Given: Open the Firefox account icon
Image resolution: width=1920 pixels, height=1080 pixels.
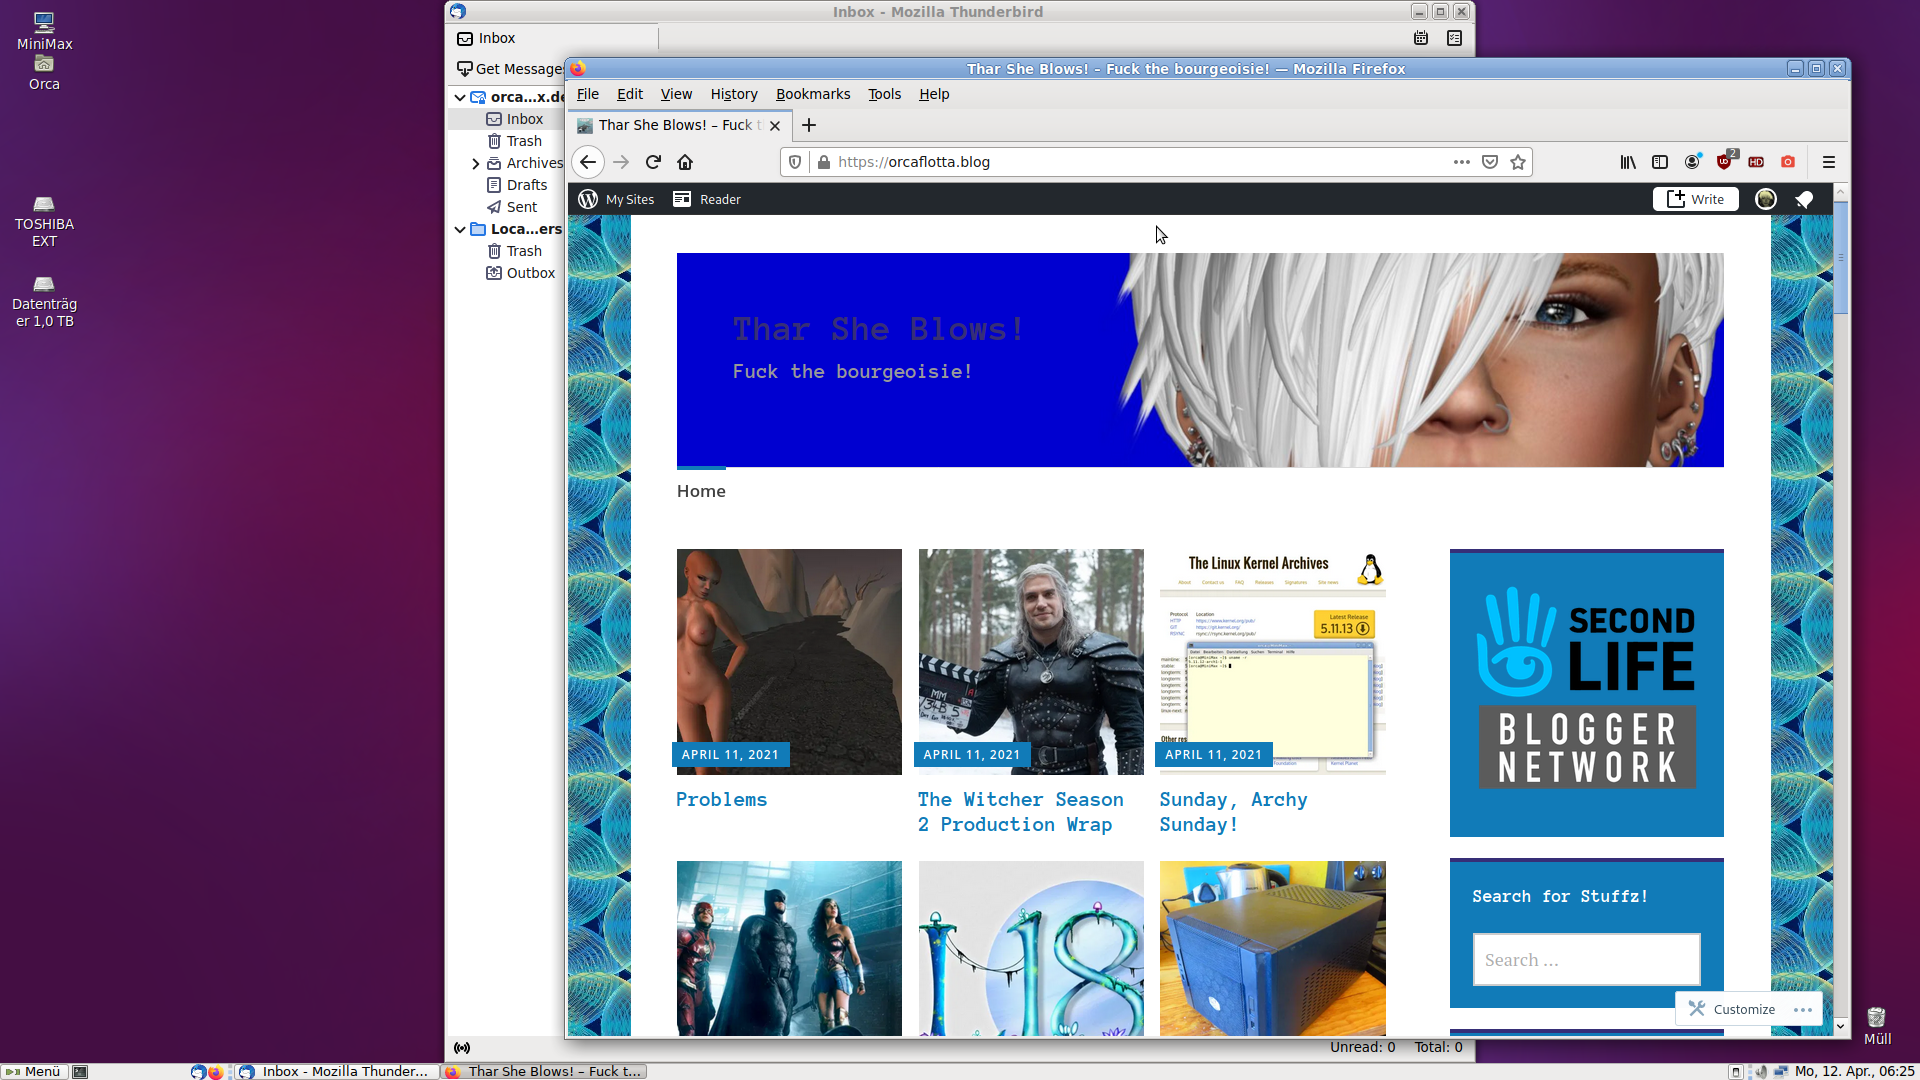Looking at the screenshot, I should coord(1692,162).
